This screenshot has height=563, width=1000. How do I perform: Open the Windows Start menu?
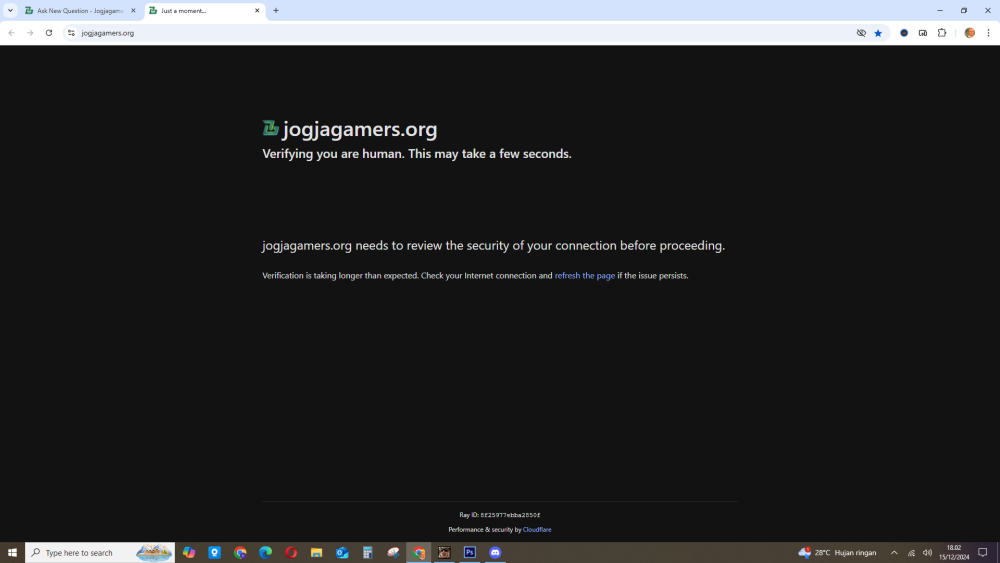pyautogui.click(x=12, y=553)
